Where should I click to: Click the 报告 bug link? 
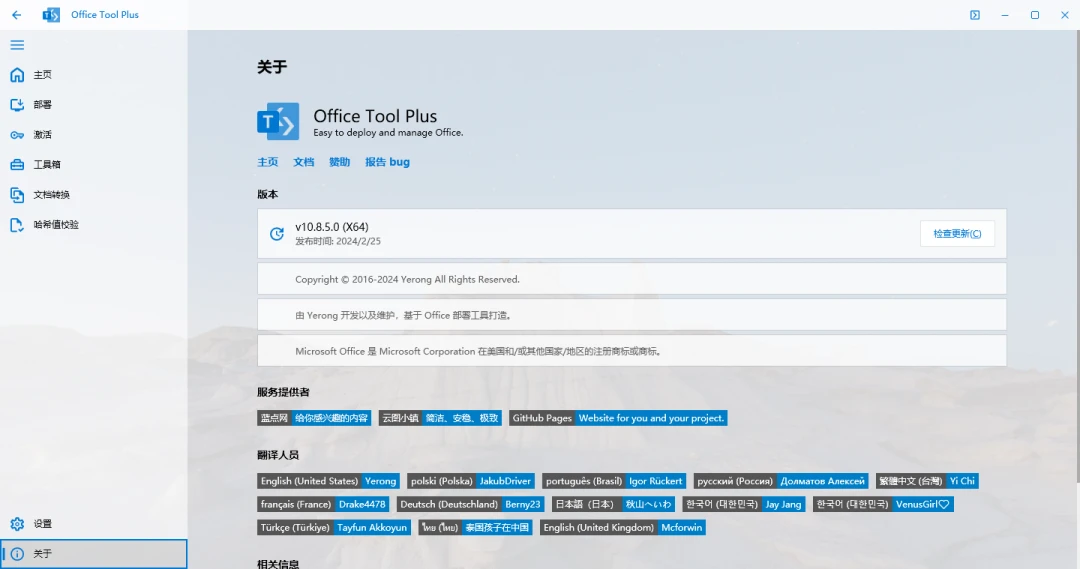(387, 162)
